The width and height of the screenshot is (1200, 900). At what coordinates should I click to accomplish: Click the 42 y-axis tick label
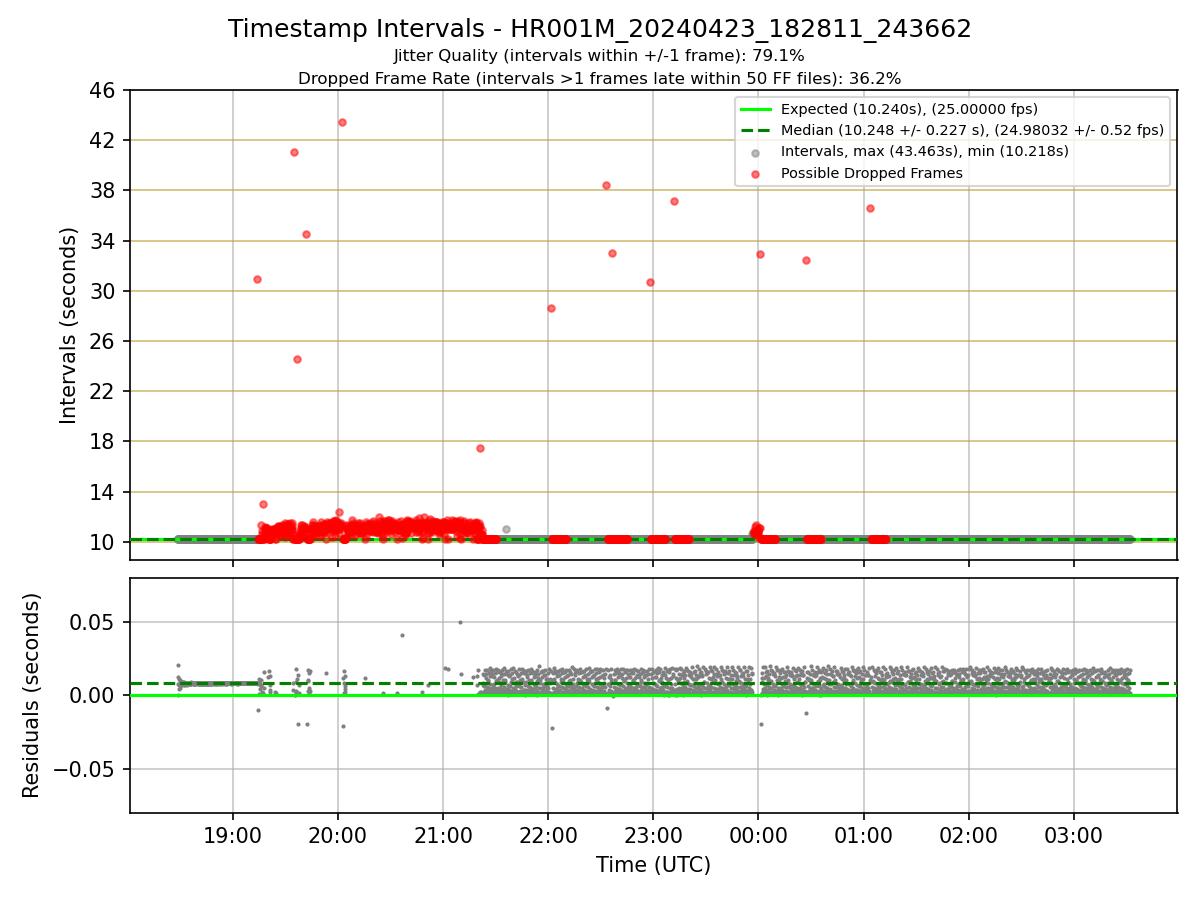(x=104, y=140)
